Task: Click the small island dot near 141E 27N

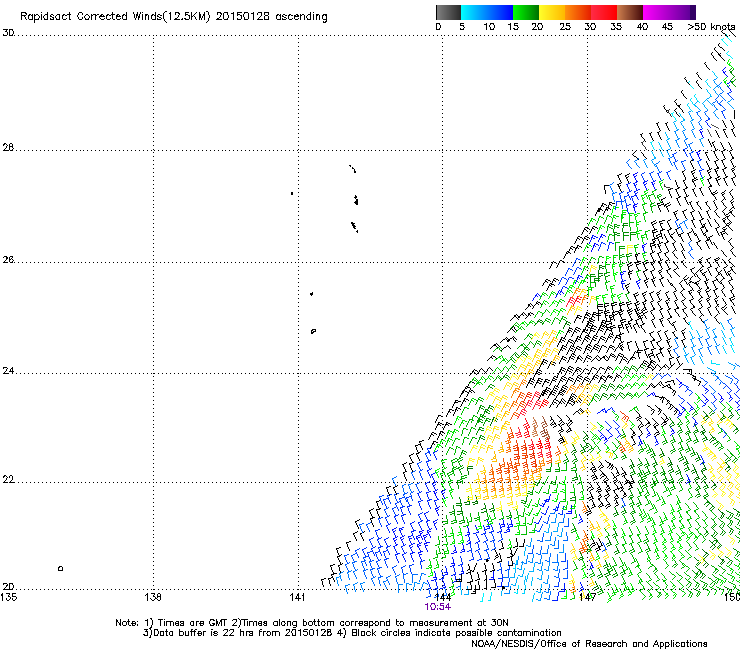Action: tap(292, 194)
